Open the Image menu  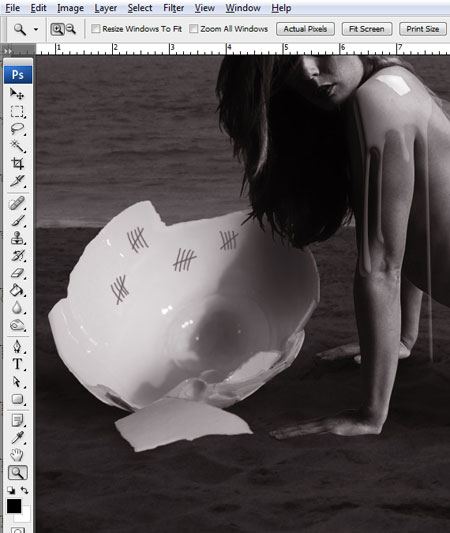(x=70, y=8)
